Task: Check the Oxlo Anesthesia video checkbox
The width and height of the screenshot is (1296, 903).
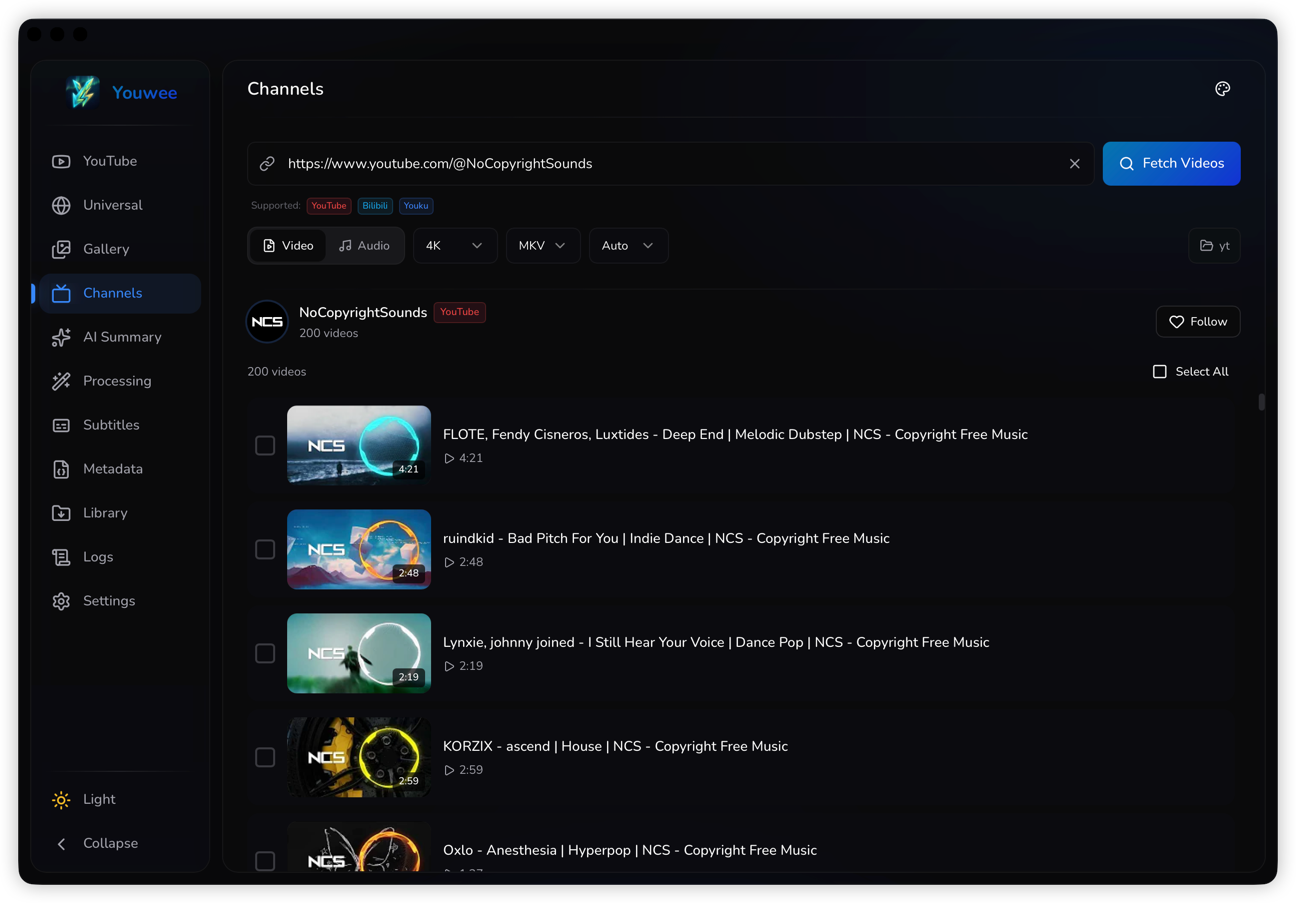Action: [265, 861]
